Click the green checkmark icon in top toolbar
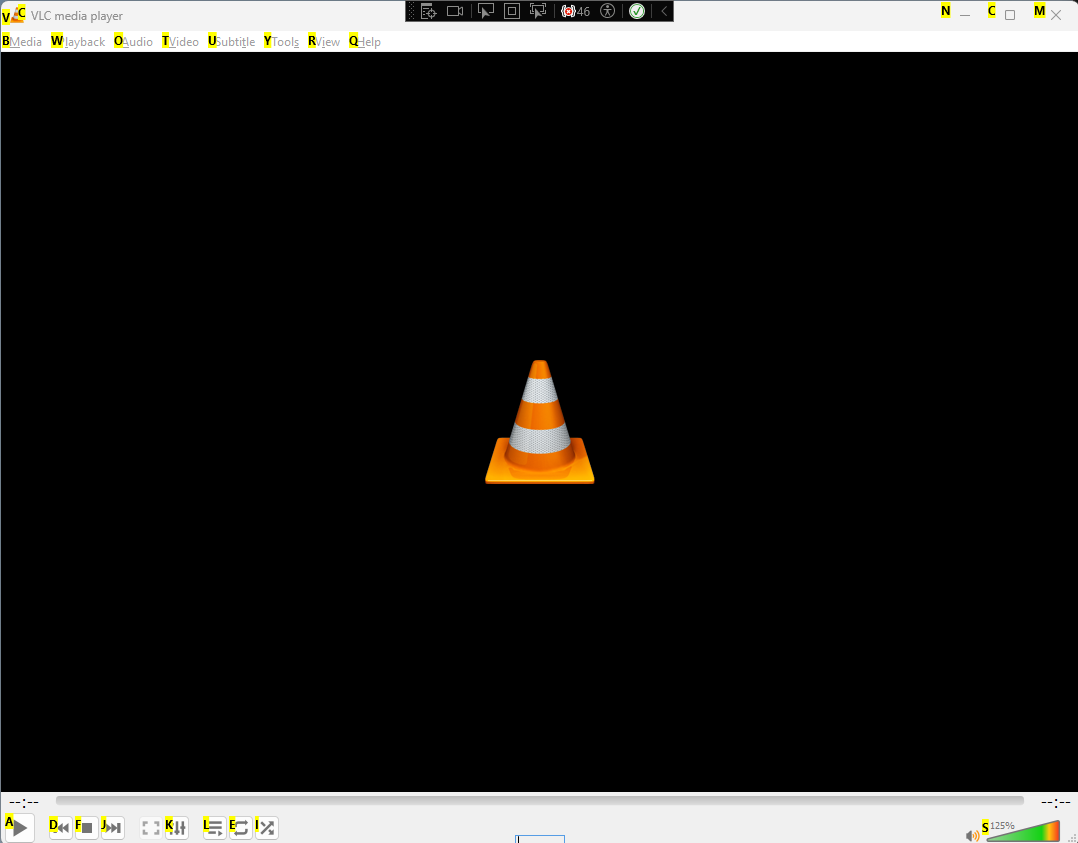This screenshot has height=843, width=1078. [x=637, y=11]
